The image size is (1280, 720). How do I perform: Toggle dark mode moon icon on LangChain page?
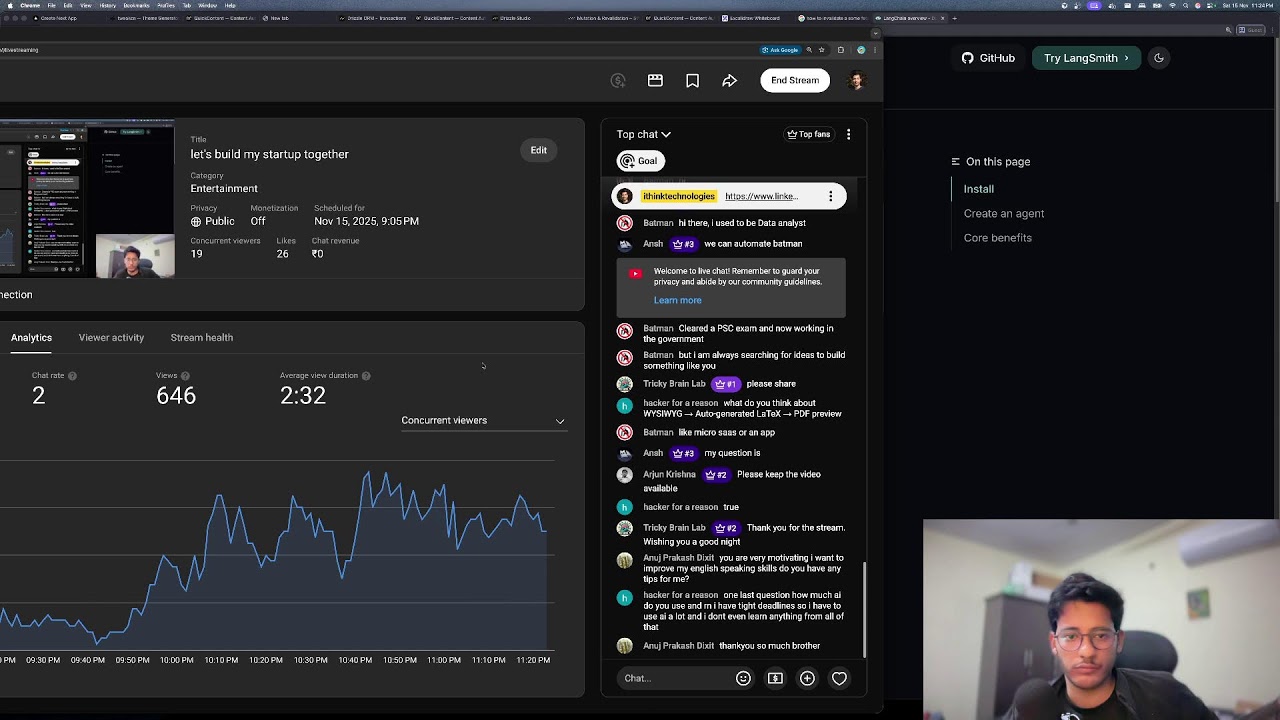click(1159, 58)
